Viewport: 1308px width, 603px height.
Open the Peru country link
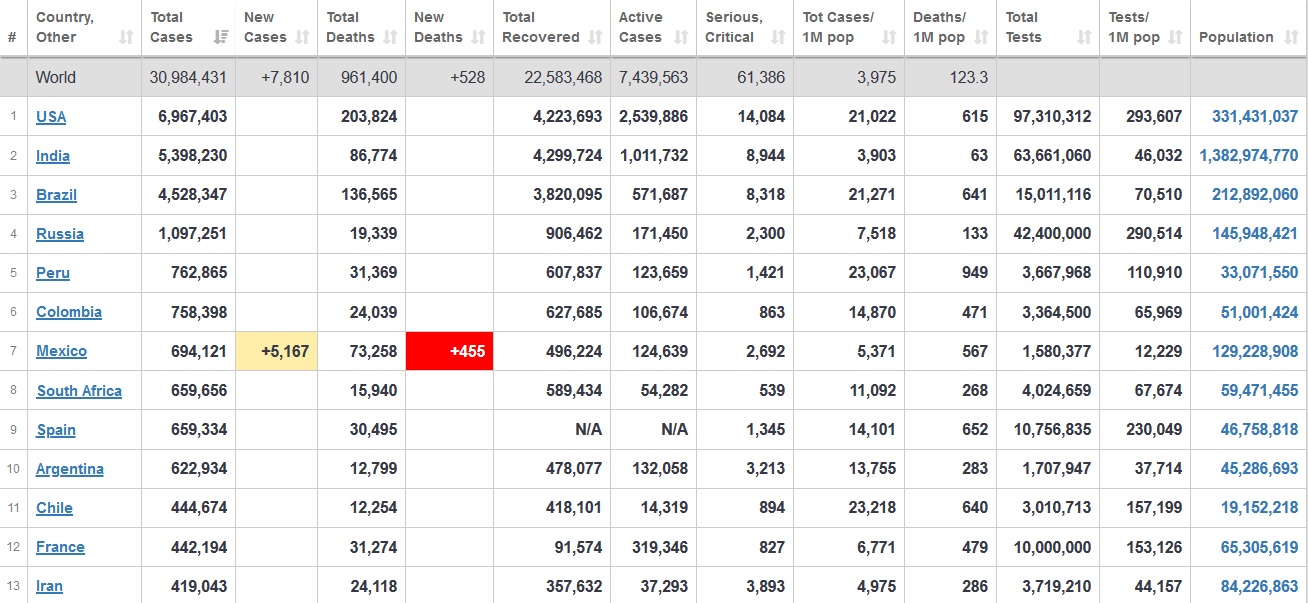(x=53, y=273)
